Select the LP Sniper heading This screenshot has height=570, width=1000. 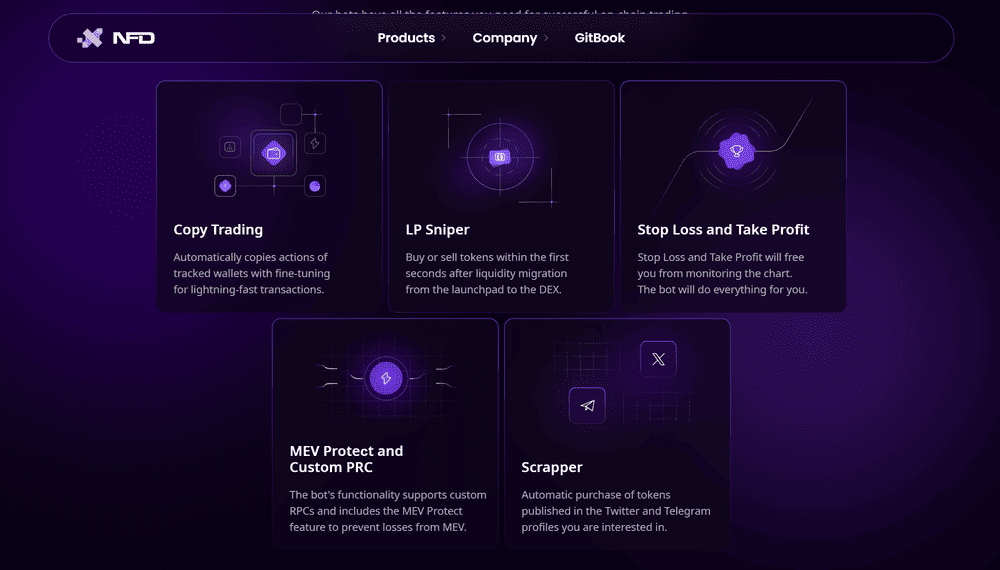coord(438,230)
